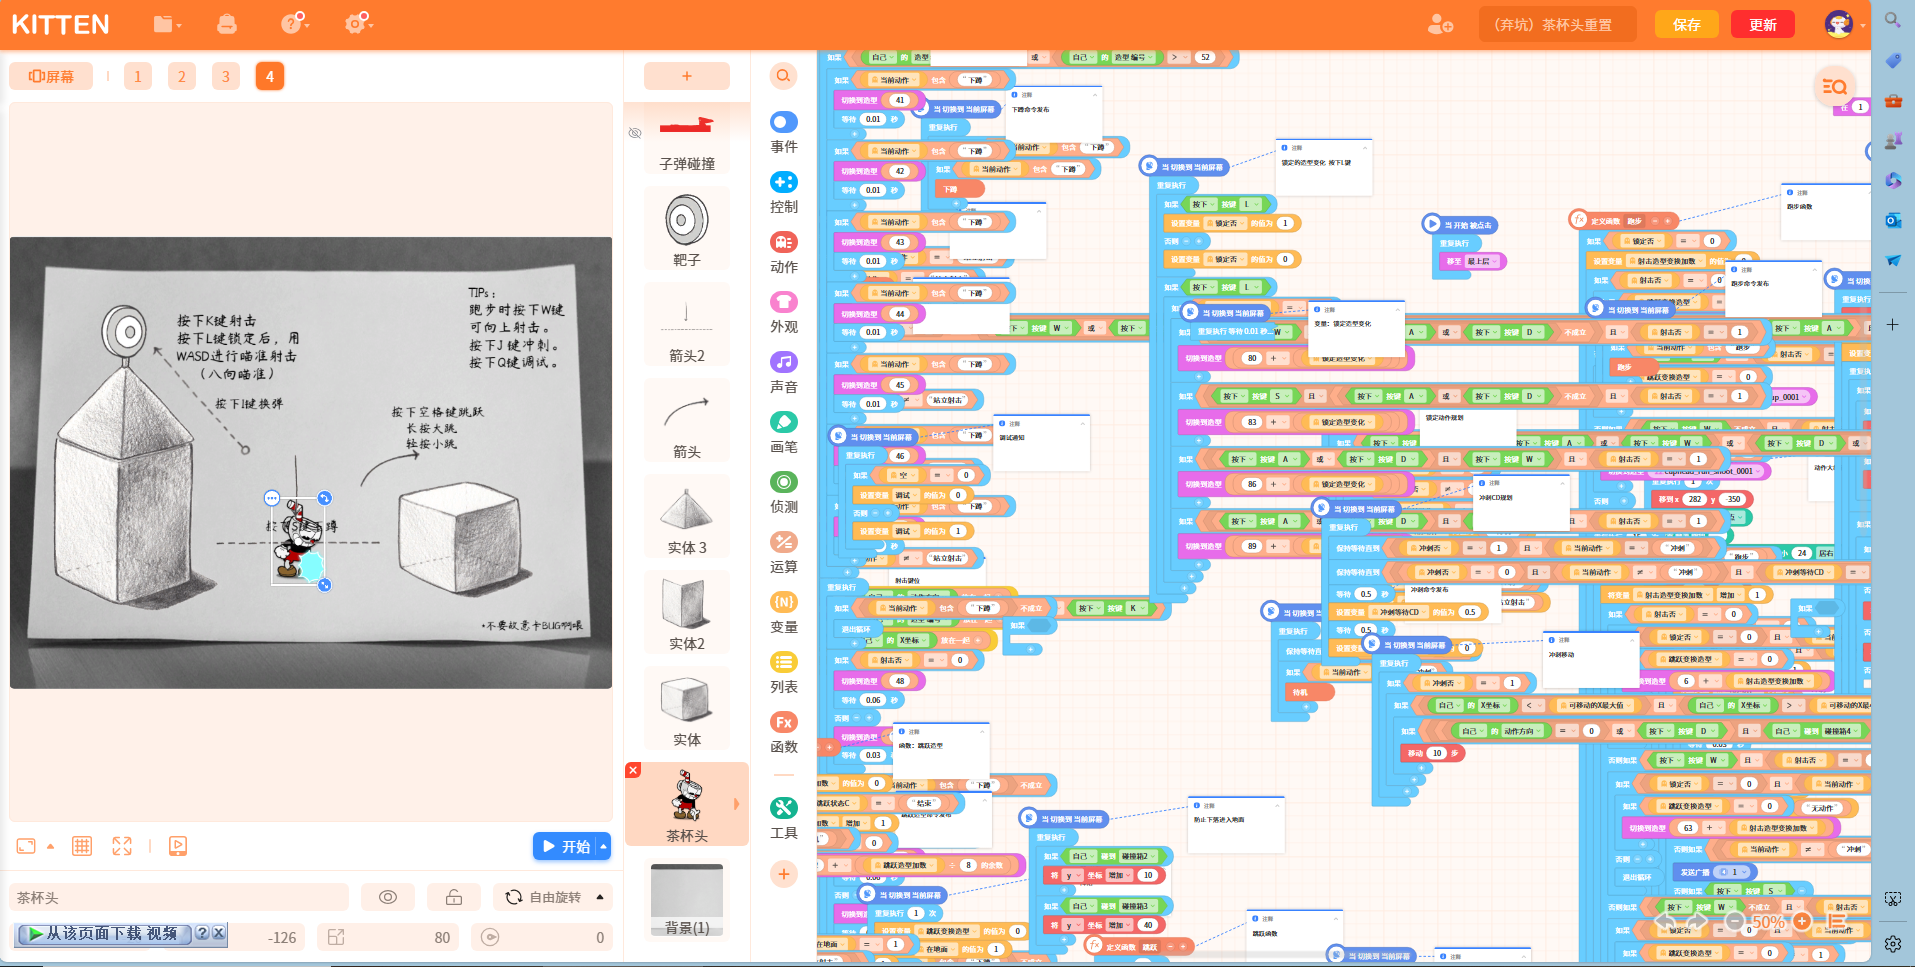
Task: Click the red 更新 update button
Action: 1763,24
